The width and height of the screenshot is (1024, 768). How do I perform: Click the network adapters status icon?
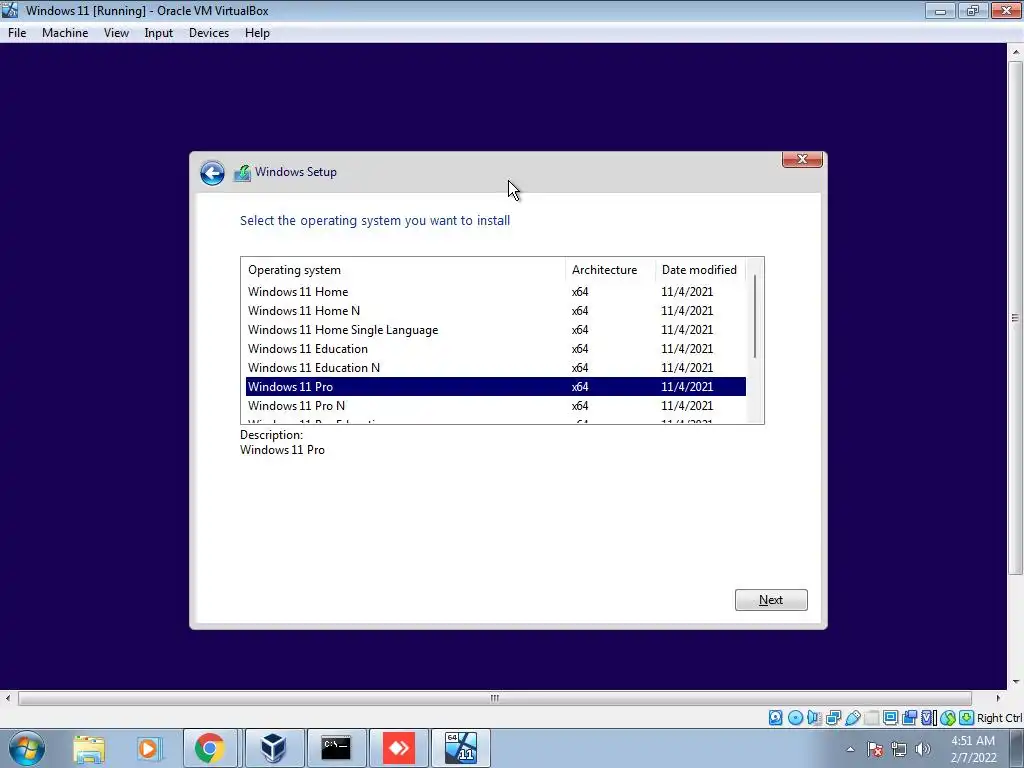click(833, 718)
